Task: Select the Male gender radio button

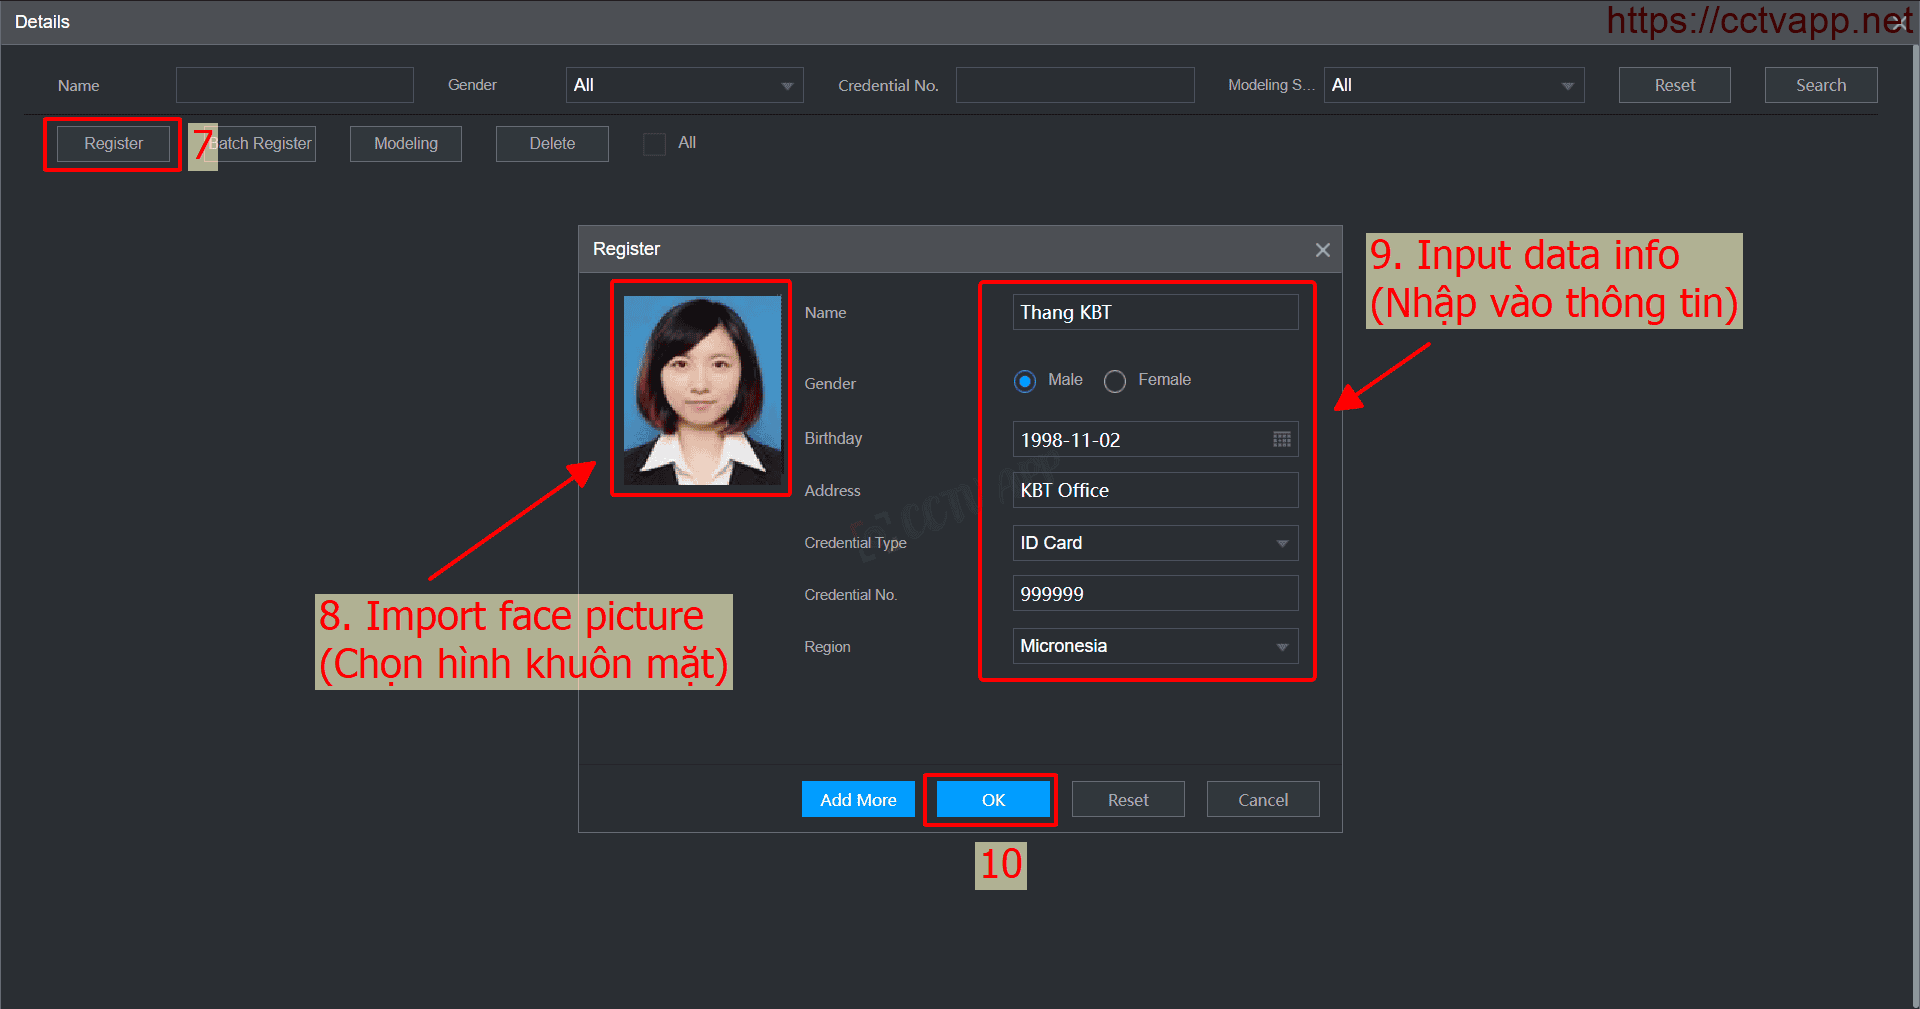Action: pyautogui.click(x=1024, y=381)
